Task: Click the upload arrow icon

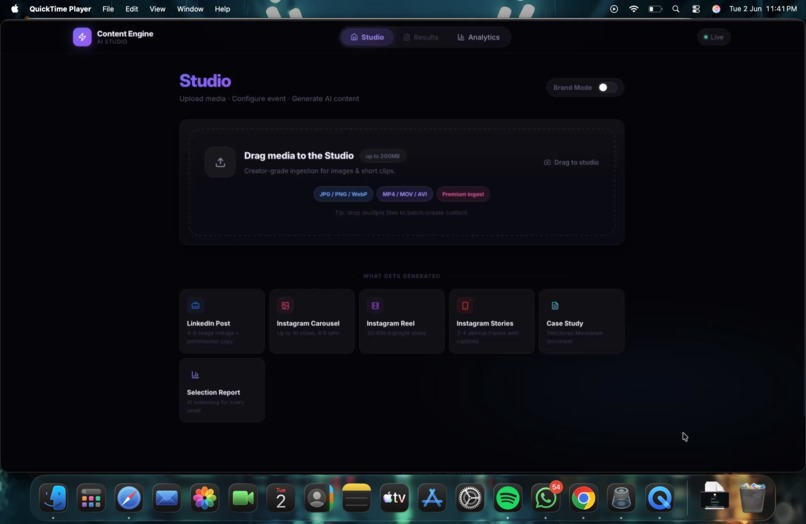Action: pos(220,162)
